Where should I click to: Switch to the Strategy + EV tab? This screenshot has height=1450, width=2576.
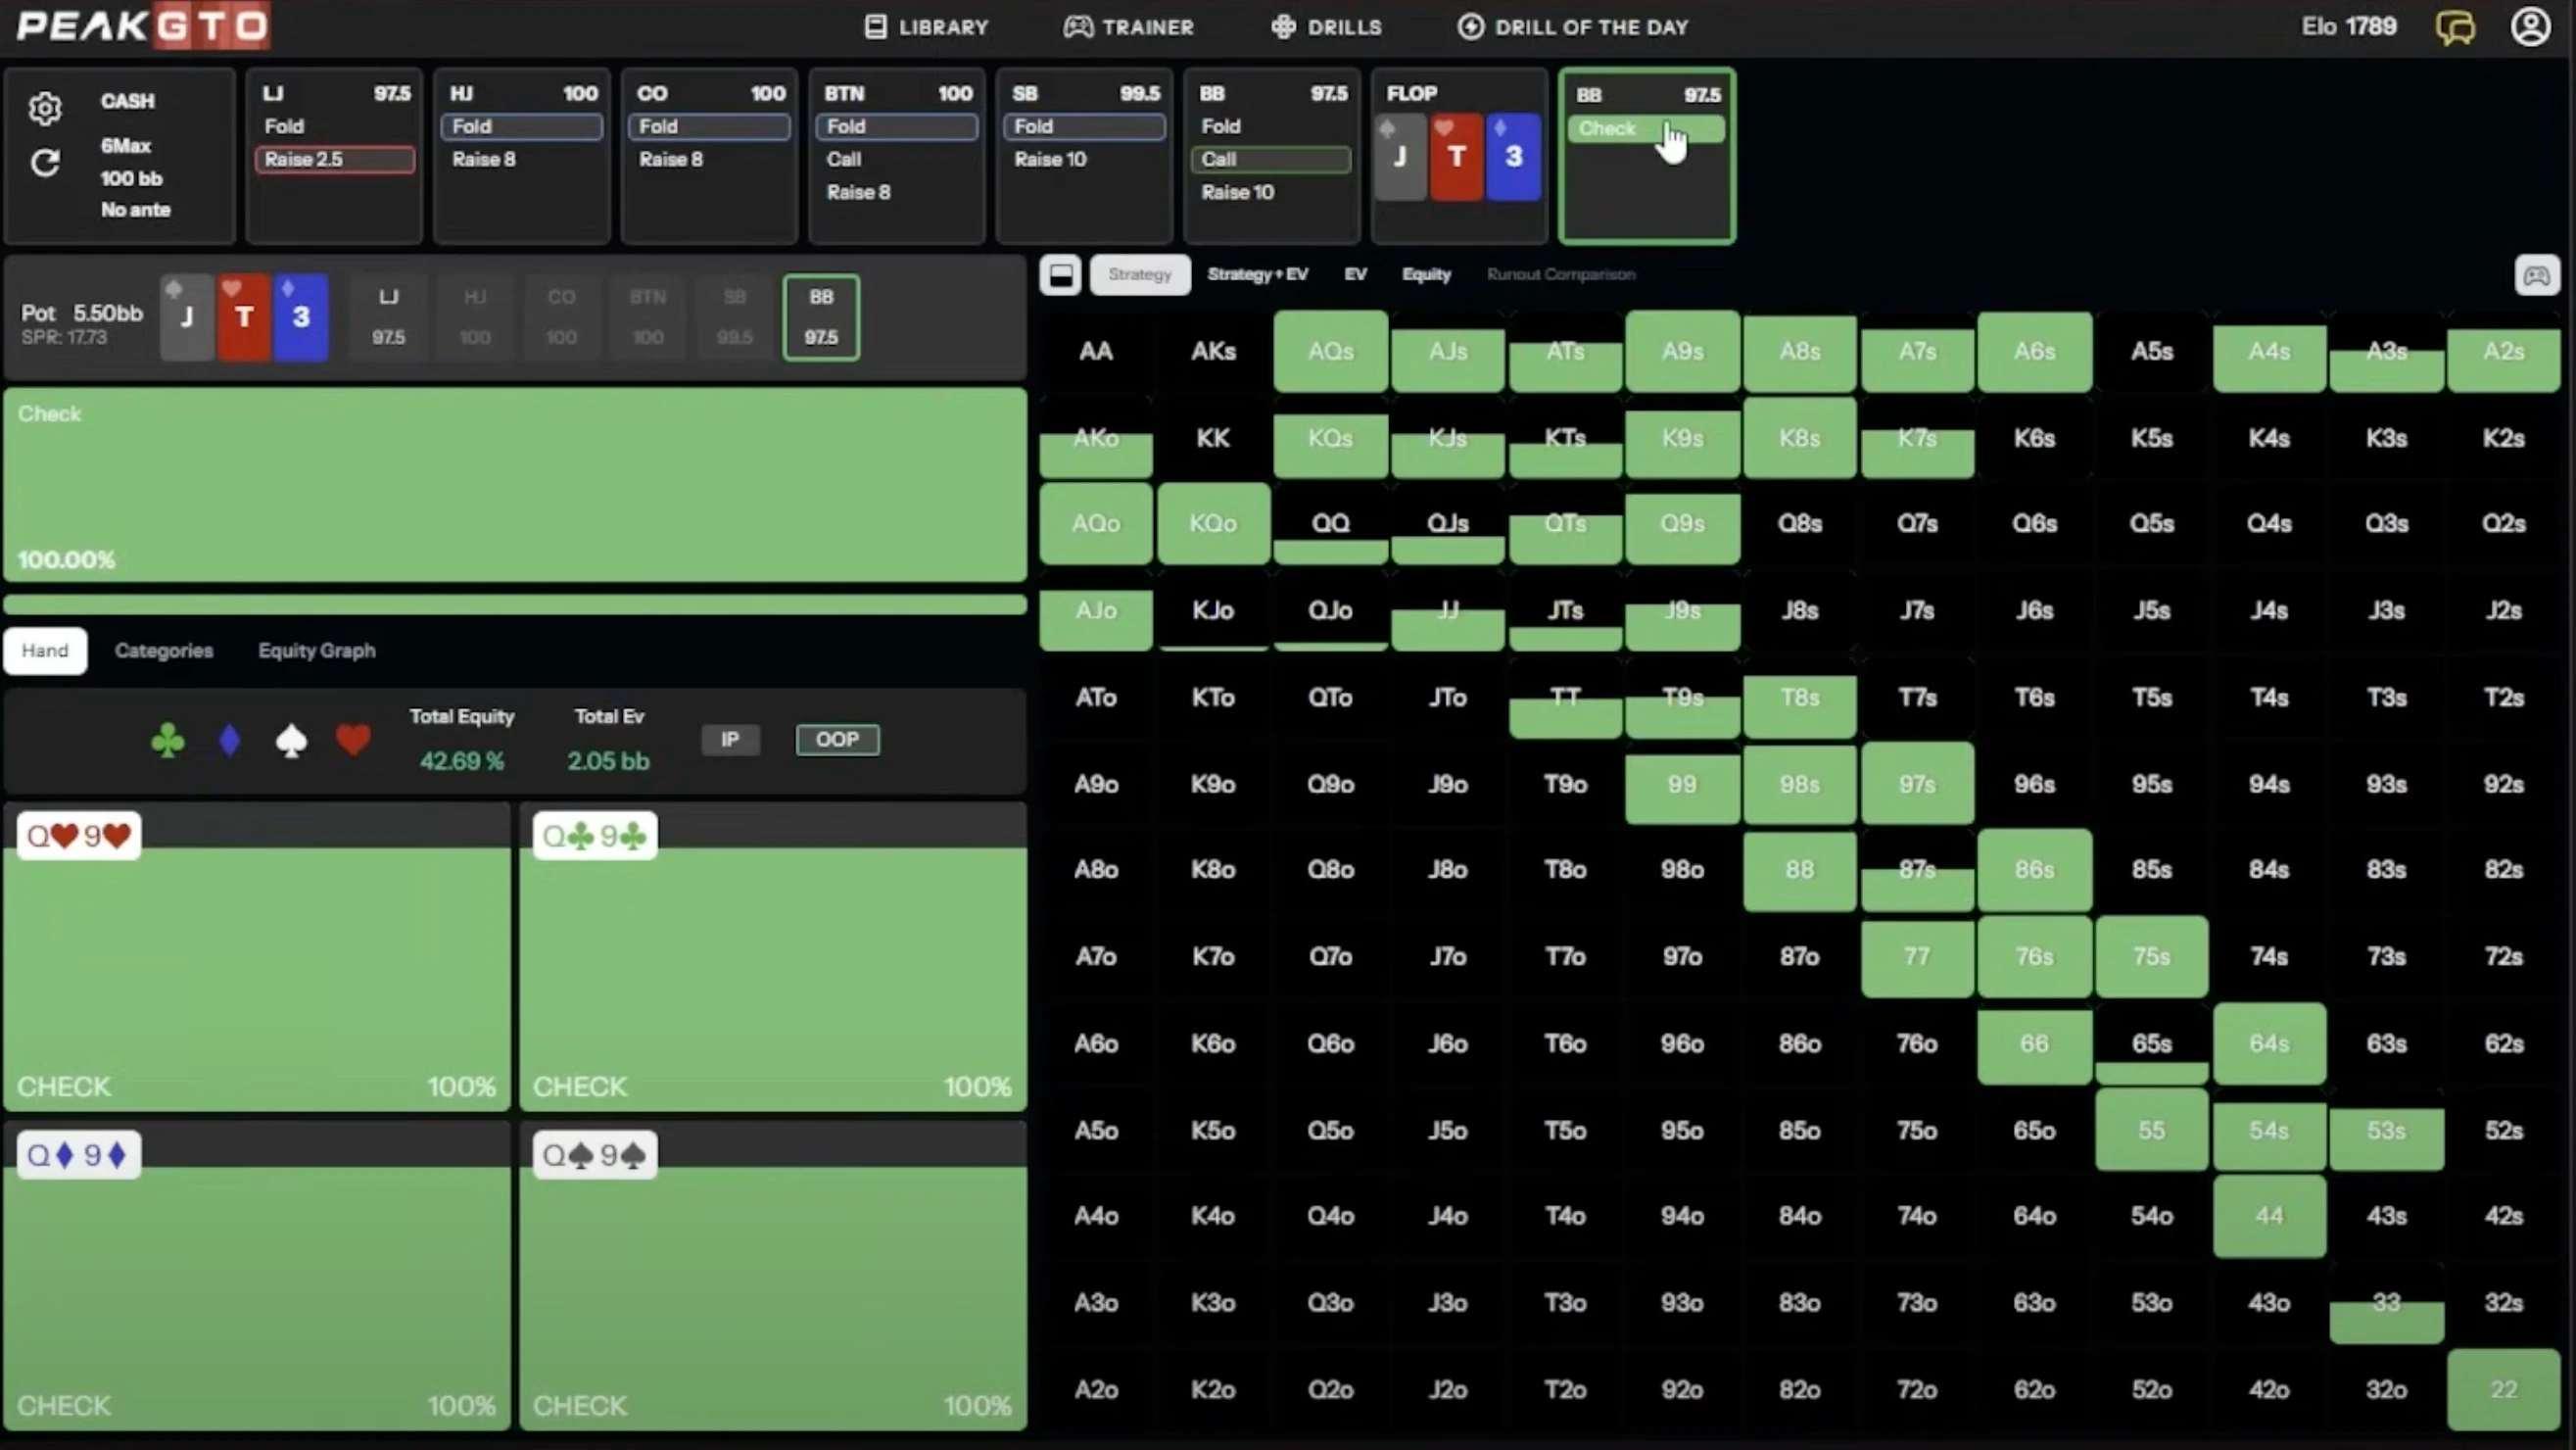1257,274
